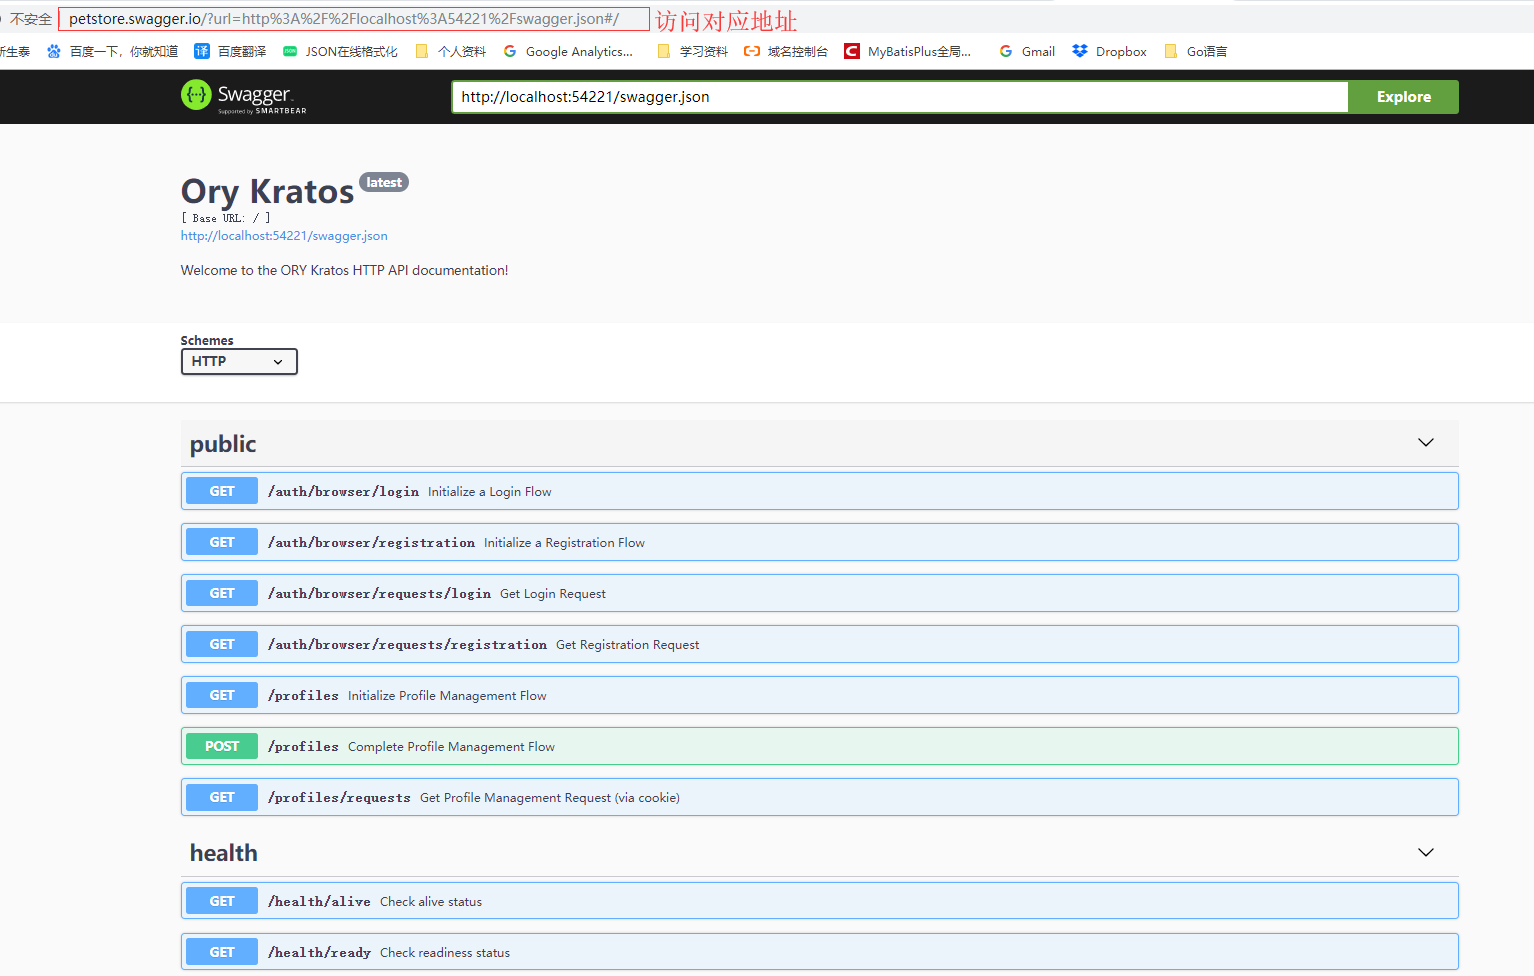Collapse the health section chevron
The height and width of the screenshot is (976, 1534).
[x=1426, y=852]
